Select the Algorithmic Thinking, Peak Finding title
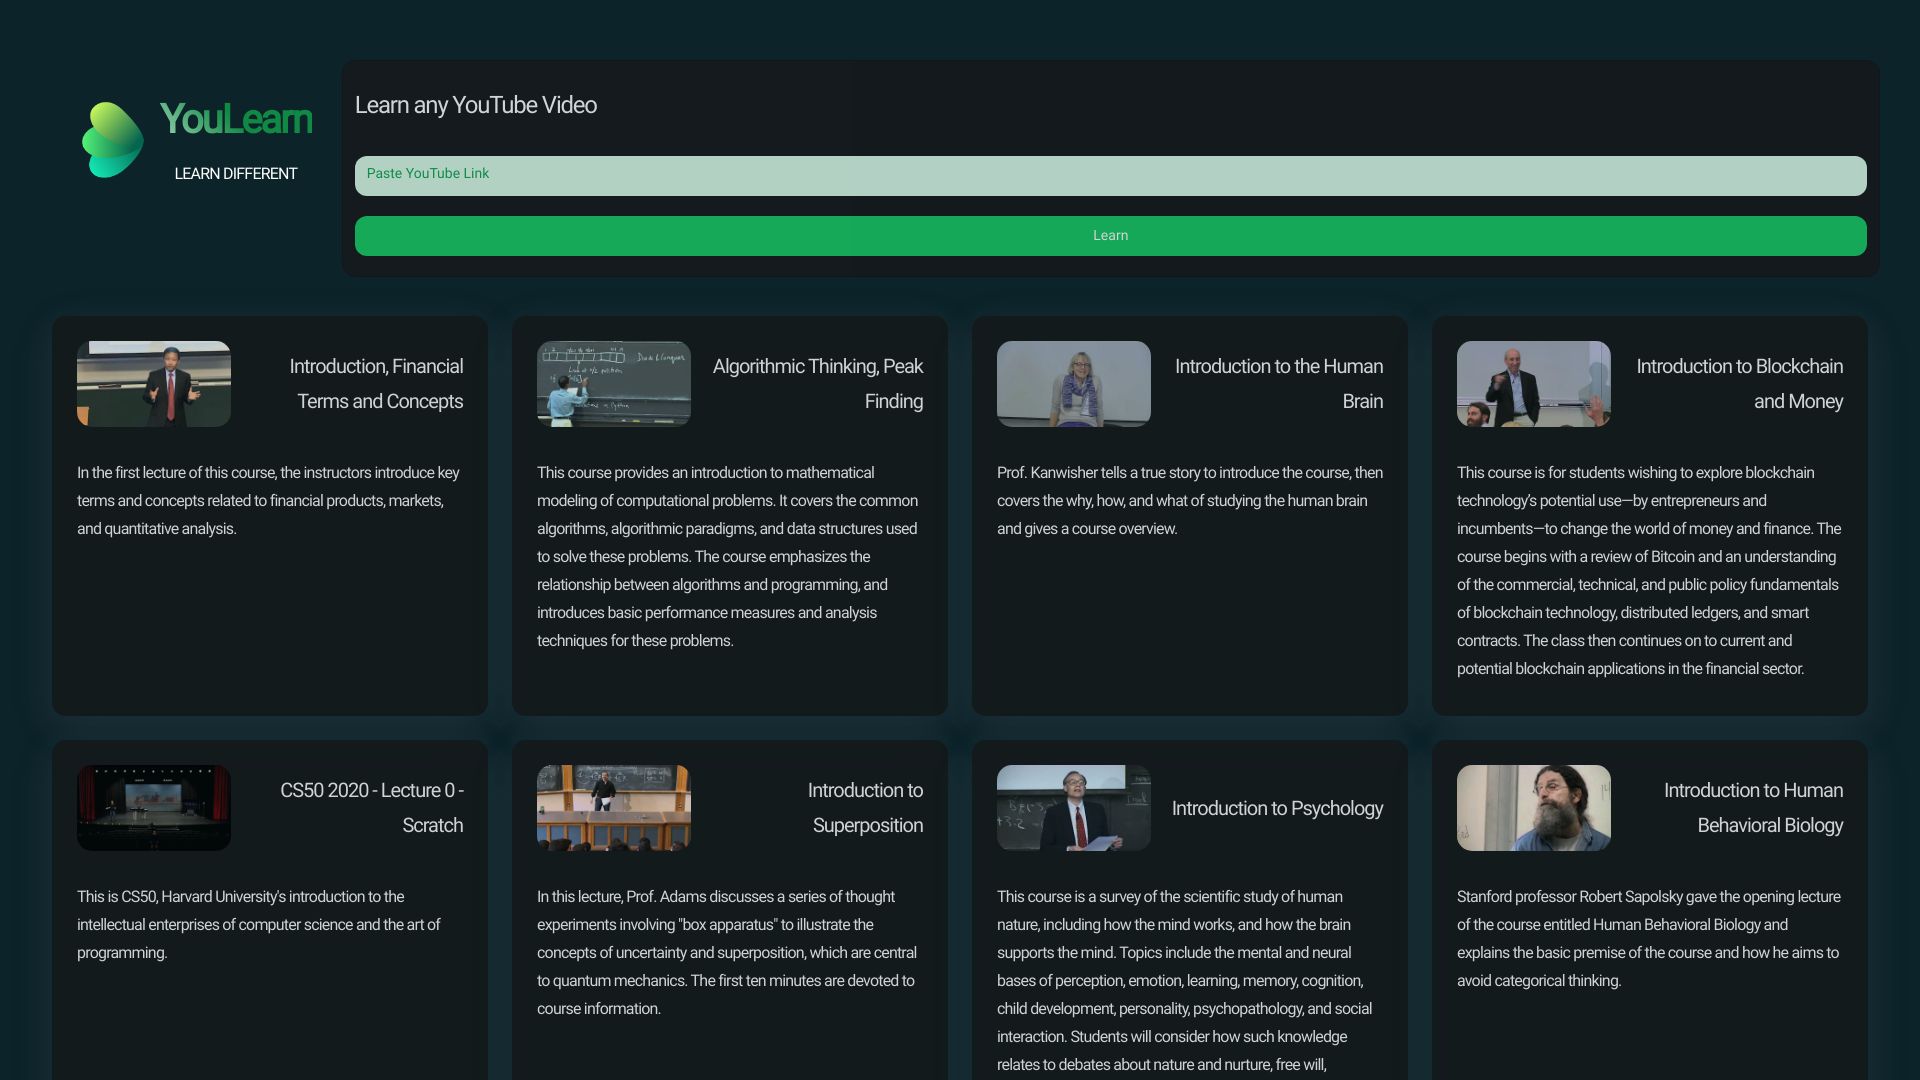The image size is (1920, 1080). [x=818, y=384]
